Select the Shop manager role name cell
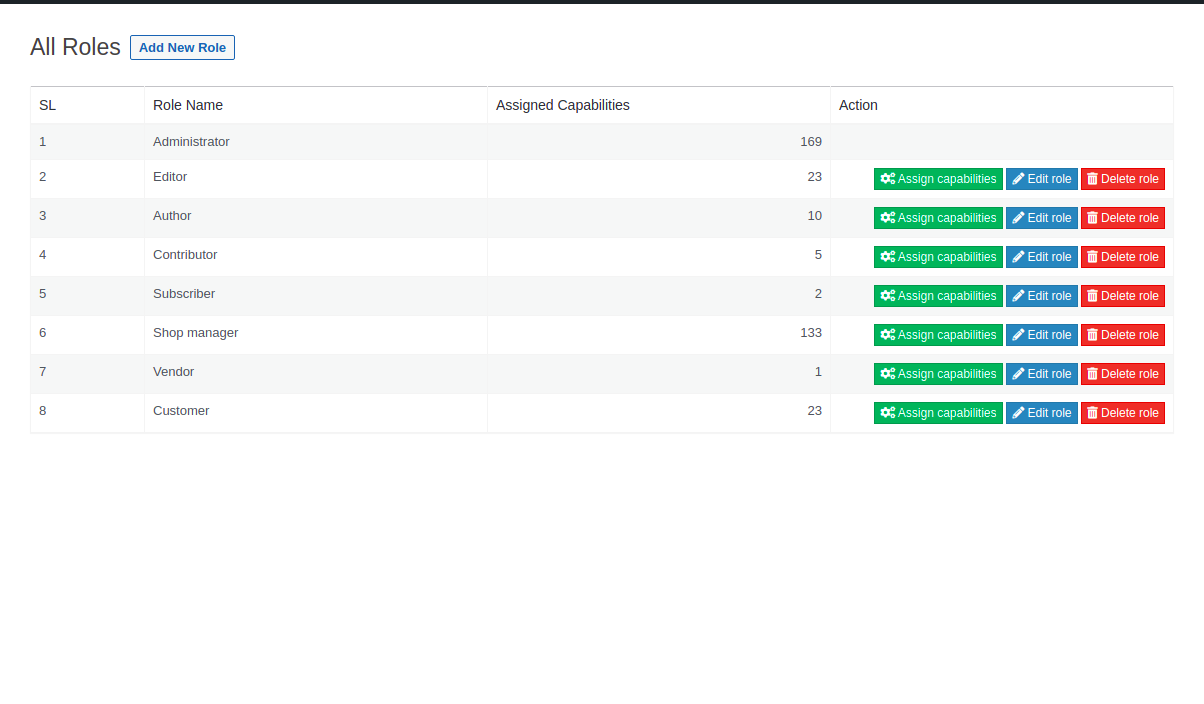This screenshot has height=704, width=1204. coord(316,335)
